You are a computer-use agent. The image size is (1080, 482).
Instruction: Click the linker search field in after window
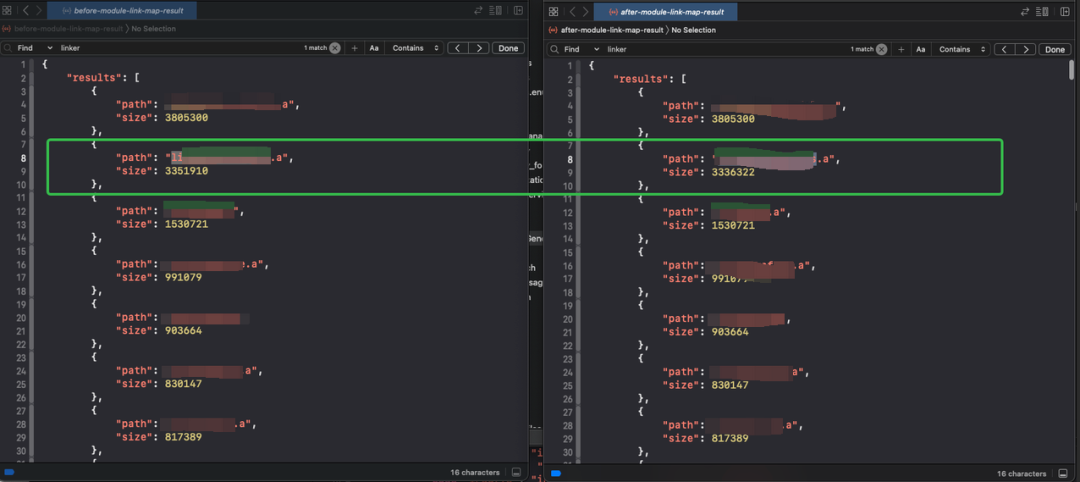click(x=726, y=50)
